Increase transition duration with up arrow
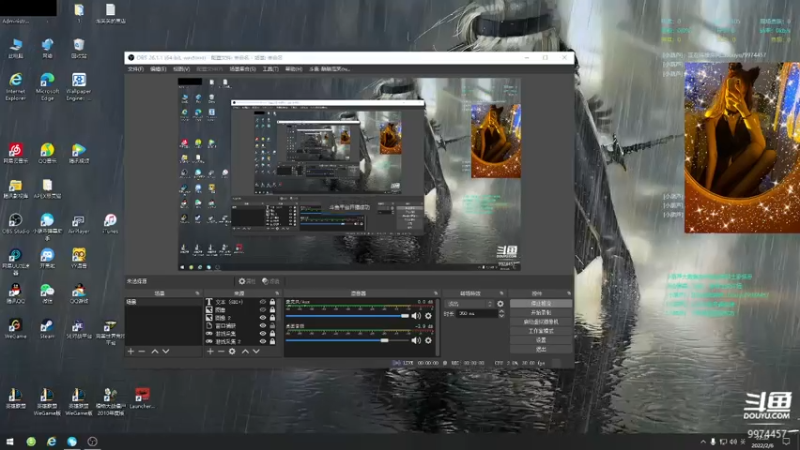This screenshot has width=800, height=450. click(502, 312)
